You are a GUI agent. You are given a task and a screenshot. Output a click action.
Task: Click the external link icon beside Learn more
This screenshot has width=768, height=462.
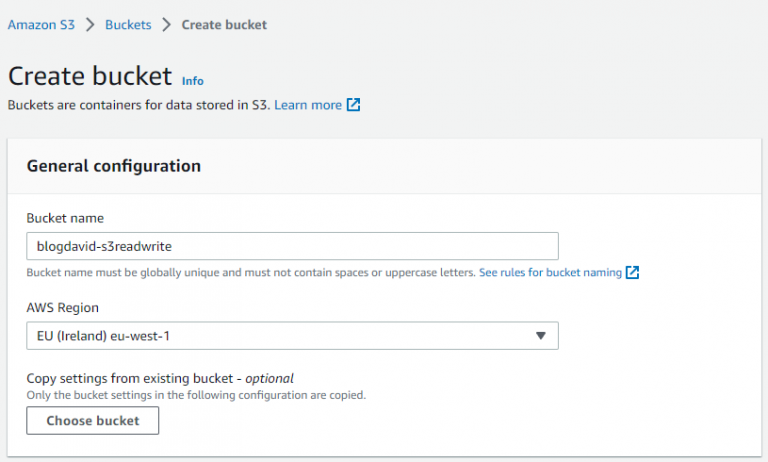coord(353,105)
